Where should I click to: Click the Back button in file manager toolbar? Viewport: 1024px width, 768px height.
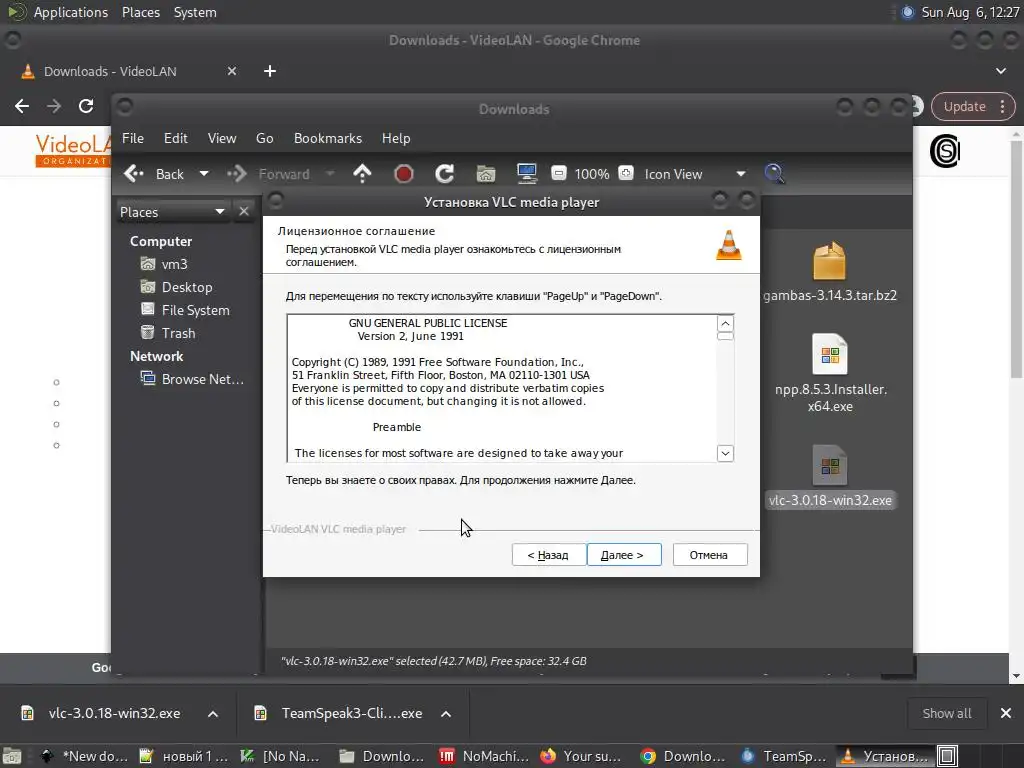tap(154, 174)
